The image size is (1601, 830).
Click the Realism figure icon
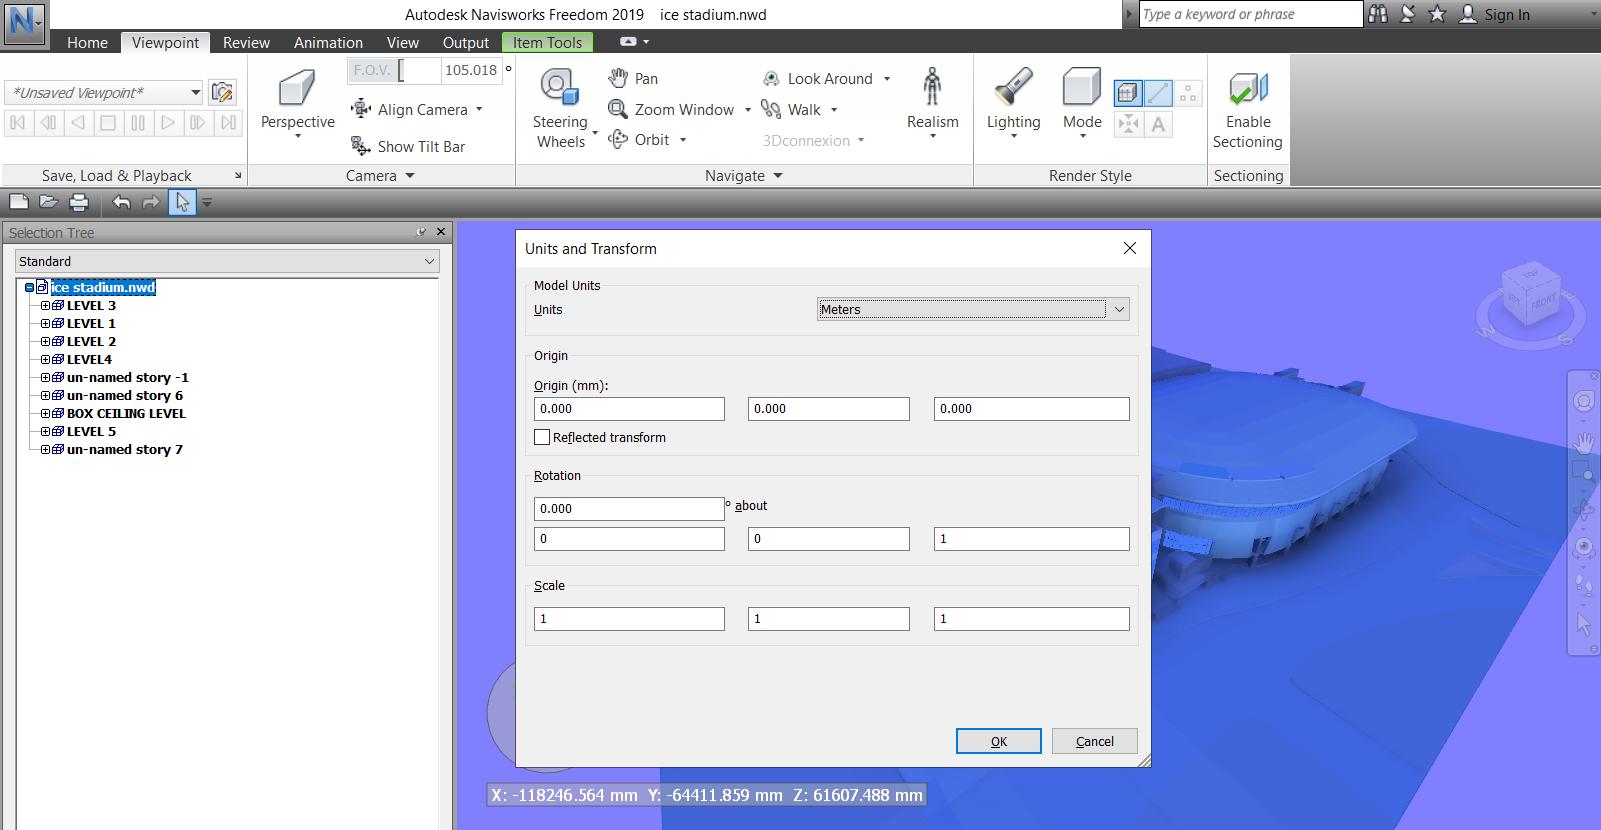tap(932, 87)
